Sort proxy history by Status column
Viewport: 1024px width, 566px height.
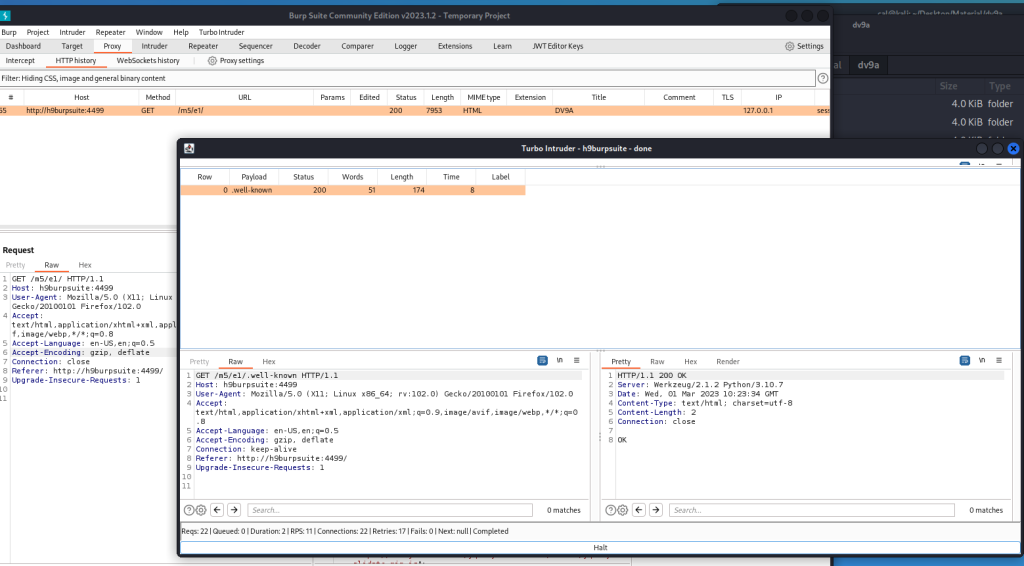coord(406,97)
